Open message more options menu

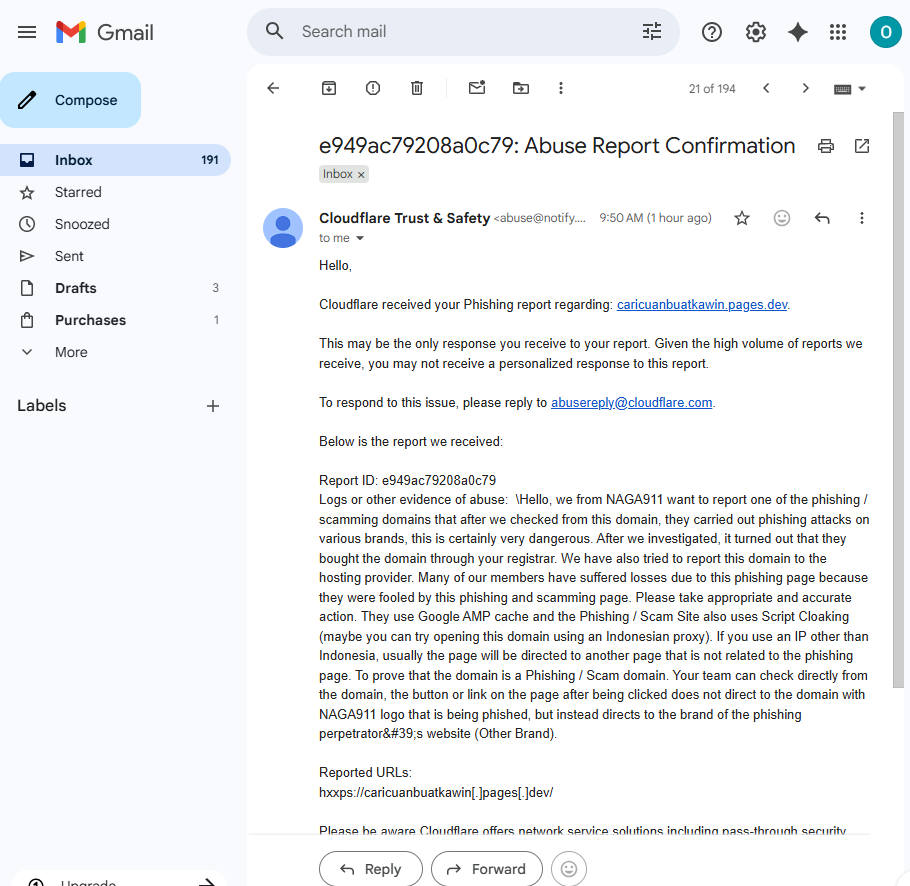point(862,218)
